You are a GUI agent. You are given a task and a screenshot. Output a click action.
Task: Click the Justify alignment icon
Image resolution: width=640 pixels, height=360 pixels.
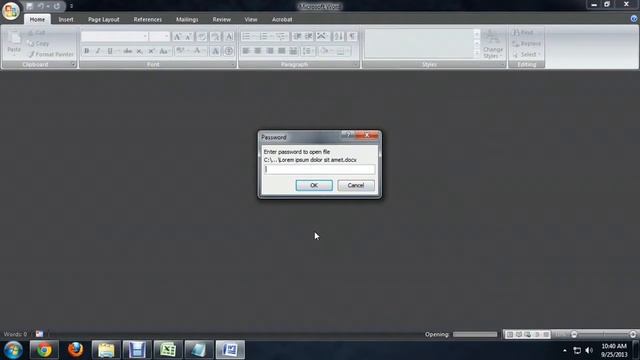pyautogui.click(x=282, y=51)
